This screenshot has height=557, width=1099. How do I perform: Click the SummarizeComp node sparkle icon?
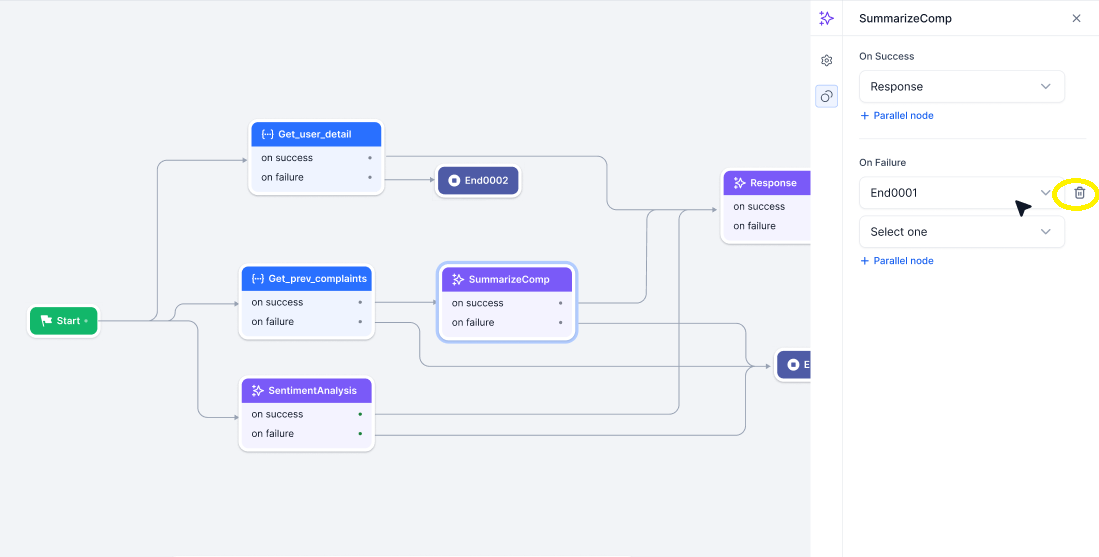458,280
